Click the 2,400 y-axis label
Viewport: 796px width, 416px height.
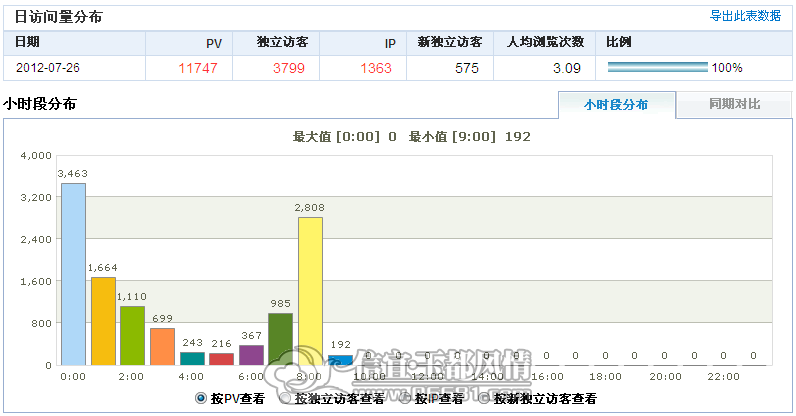[x=36, y=239]
